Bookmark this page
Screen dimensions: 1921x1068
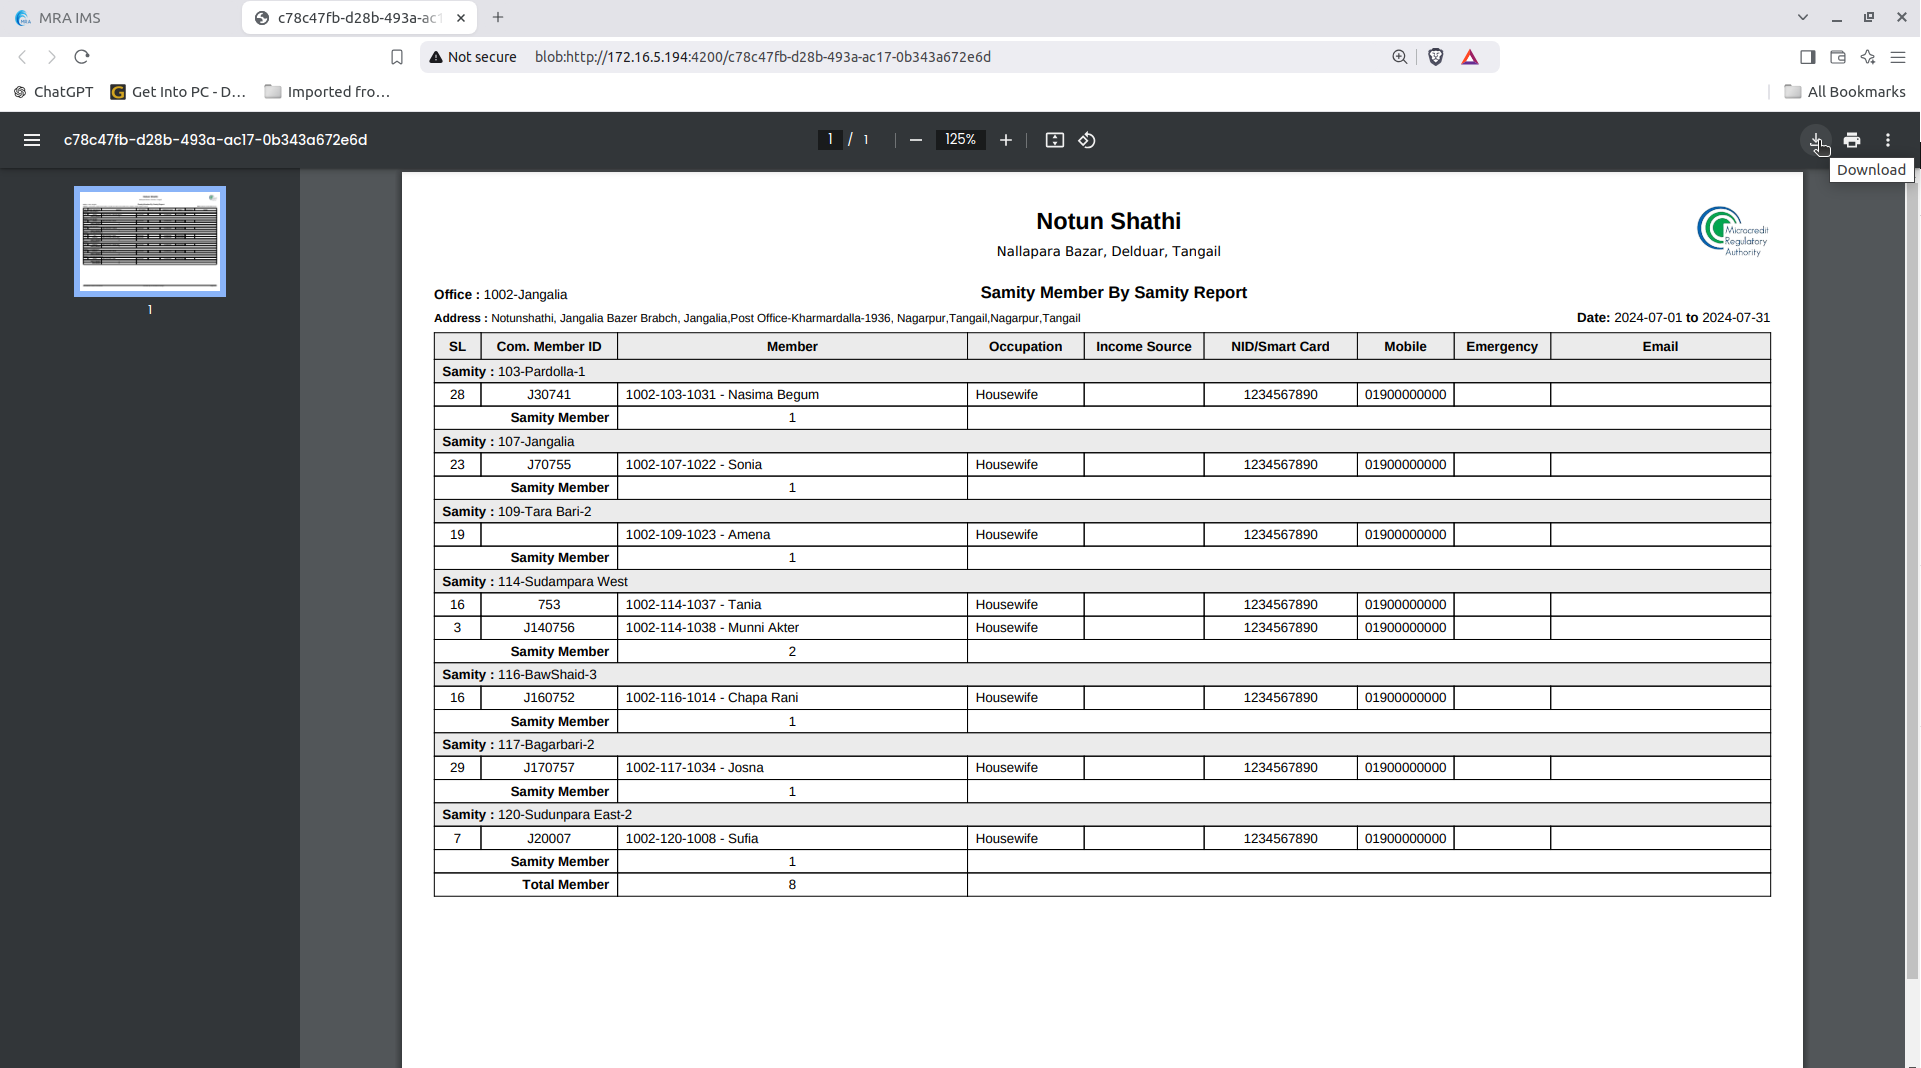click(x=397, y=57)
